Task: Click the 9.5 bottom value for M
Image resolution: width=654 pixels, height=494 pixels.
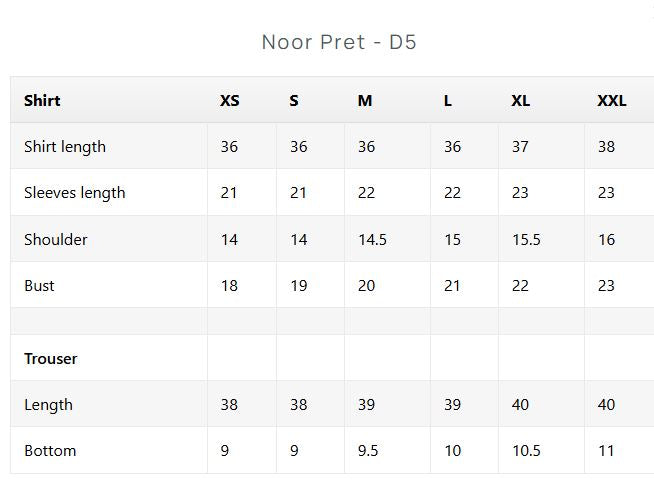Action: [x=368, y=451]
